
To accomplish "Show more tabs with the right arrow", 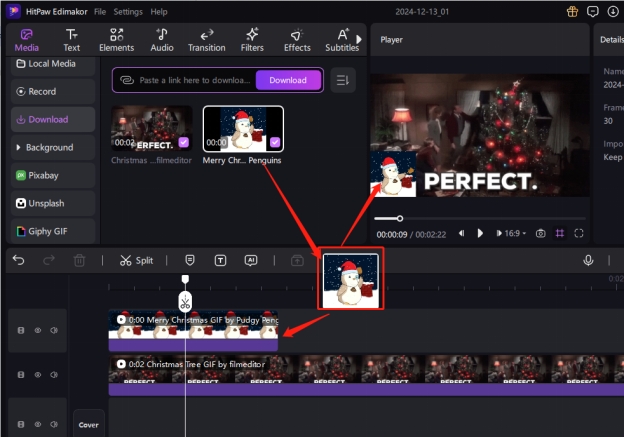I will click(359, 39).
